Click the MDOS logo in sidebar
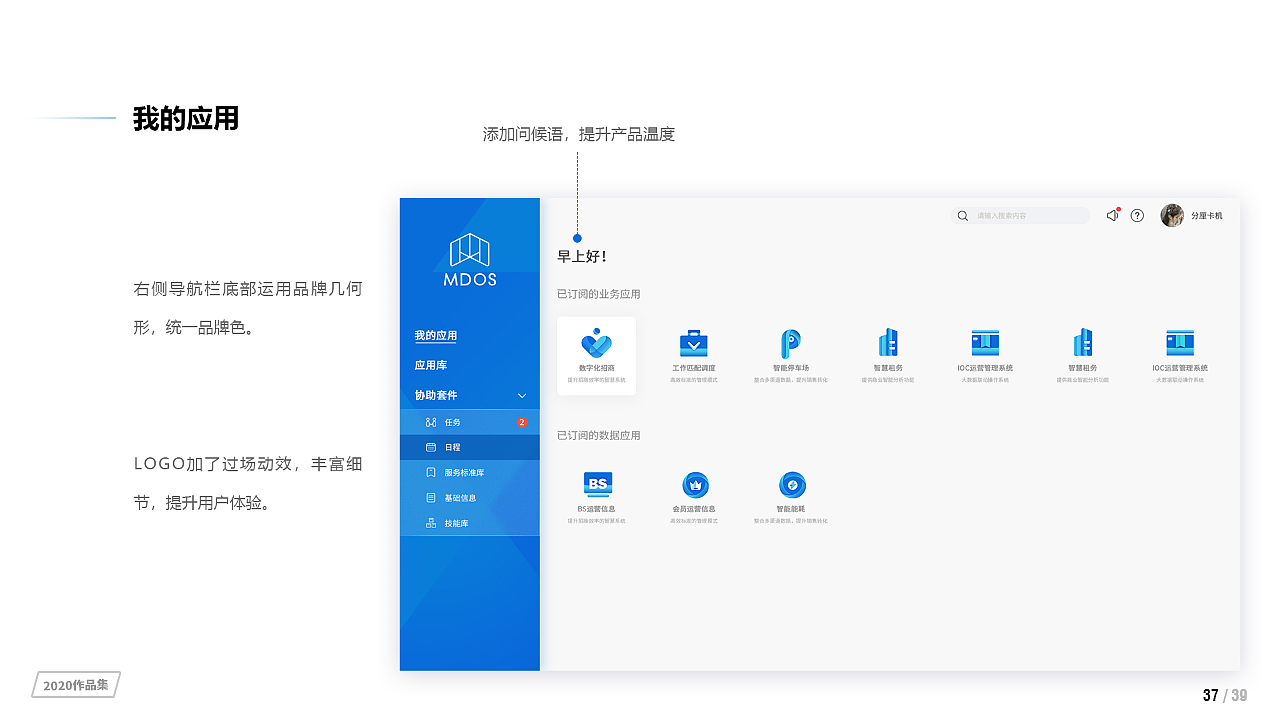 point(470,260)
